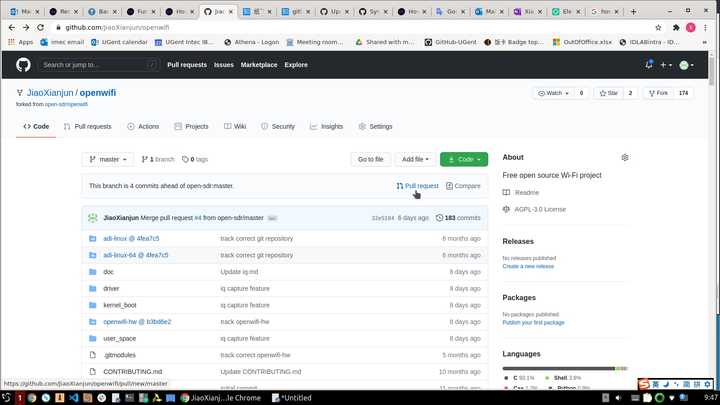
Task: Click the browser forward arrow
Action: (26, 28)
